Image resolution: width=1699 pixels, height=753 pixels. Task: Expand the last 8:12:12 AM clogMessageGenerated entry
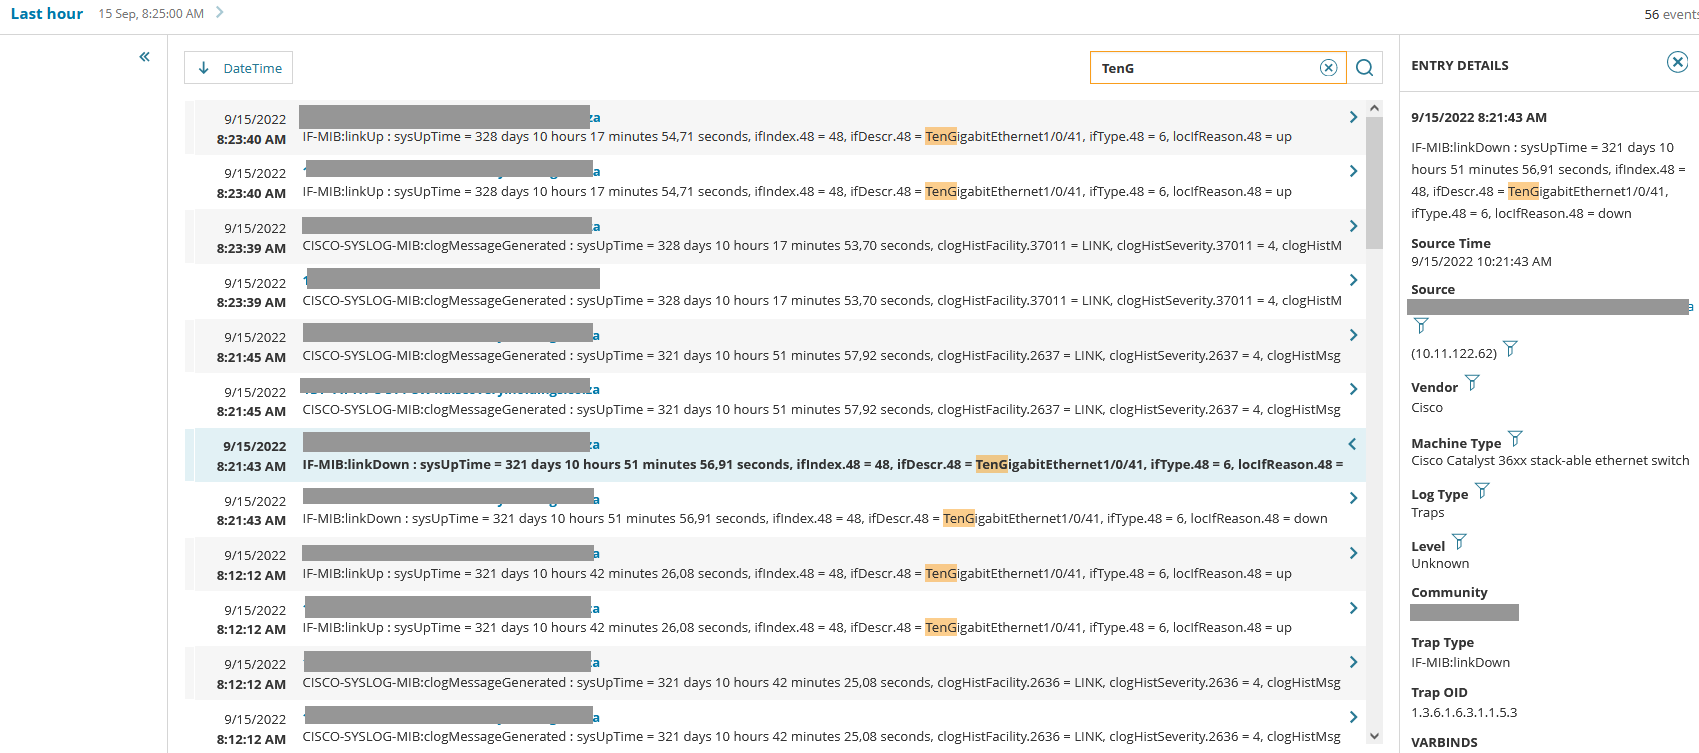point(1353,717)
